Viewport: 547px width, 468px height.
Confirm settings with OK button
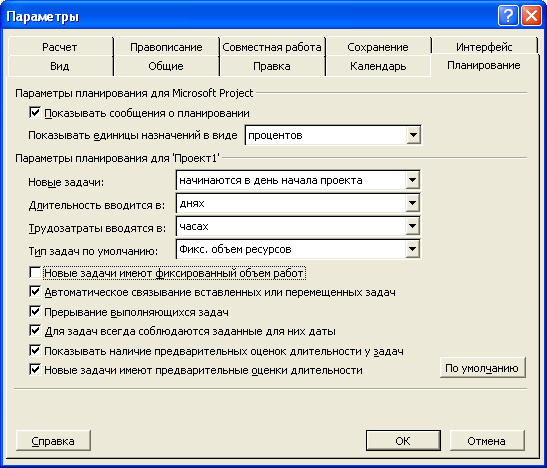403,441
